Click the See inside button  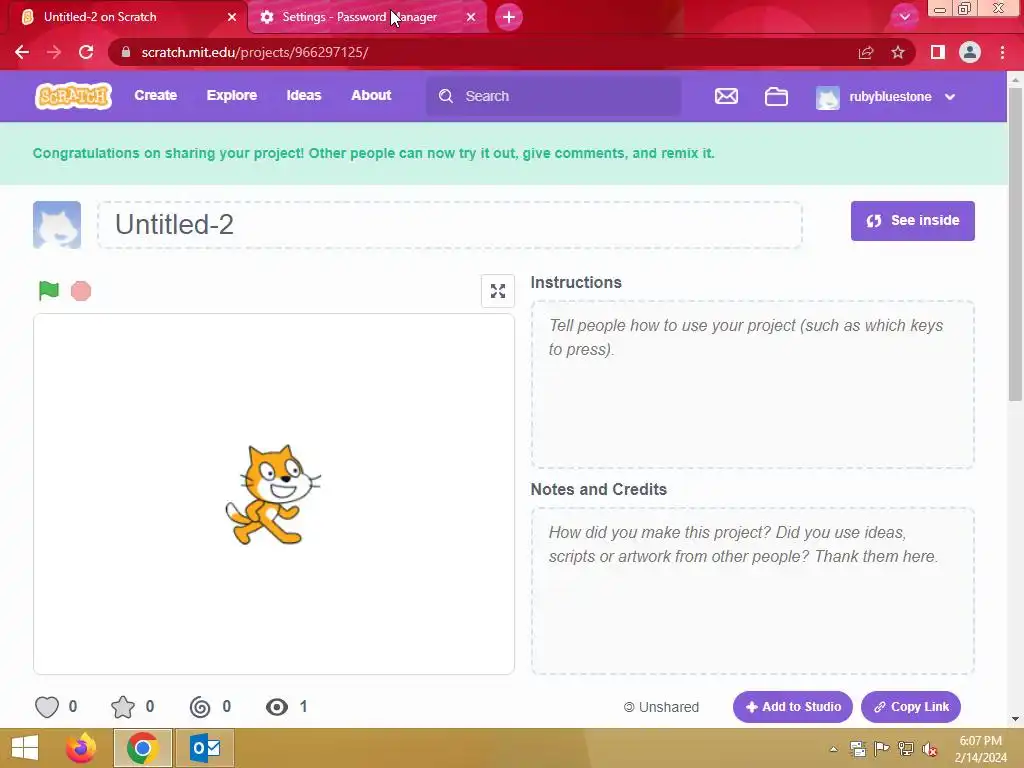[912, 221]
